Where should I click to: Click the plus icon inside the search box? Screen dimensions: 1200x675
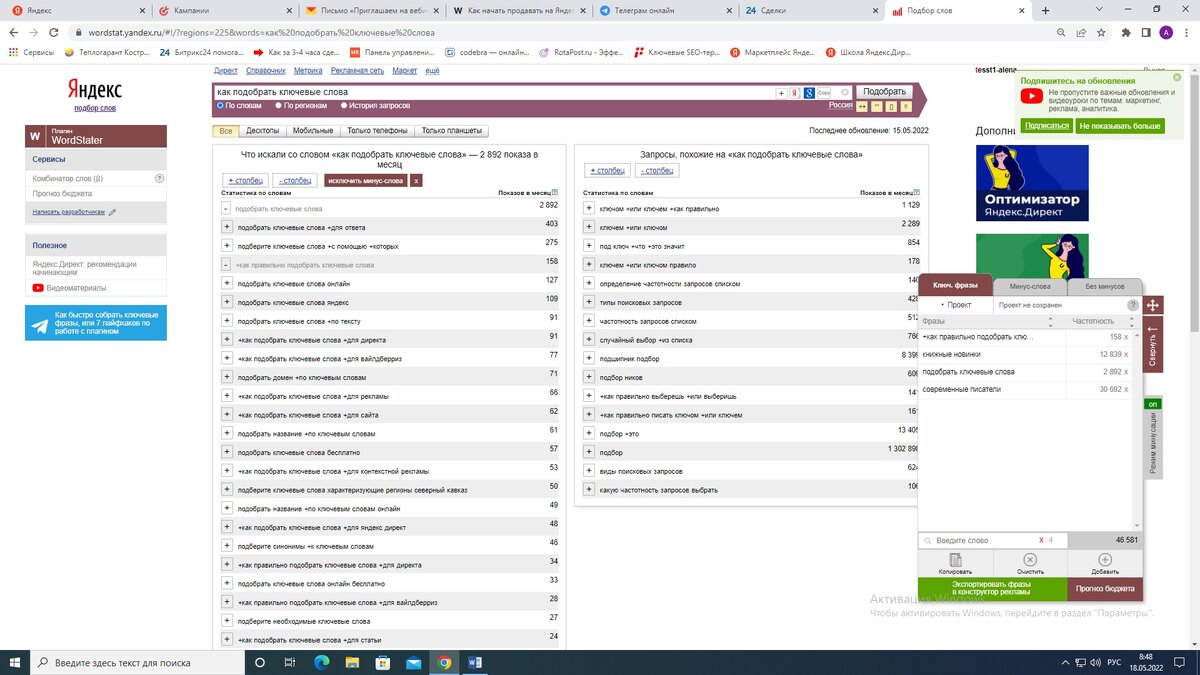(781, 92)
